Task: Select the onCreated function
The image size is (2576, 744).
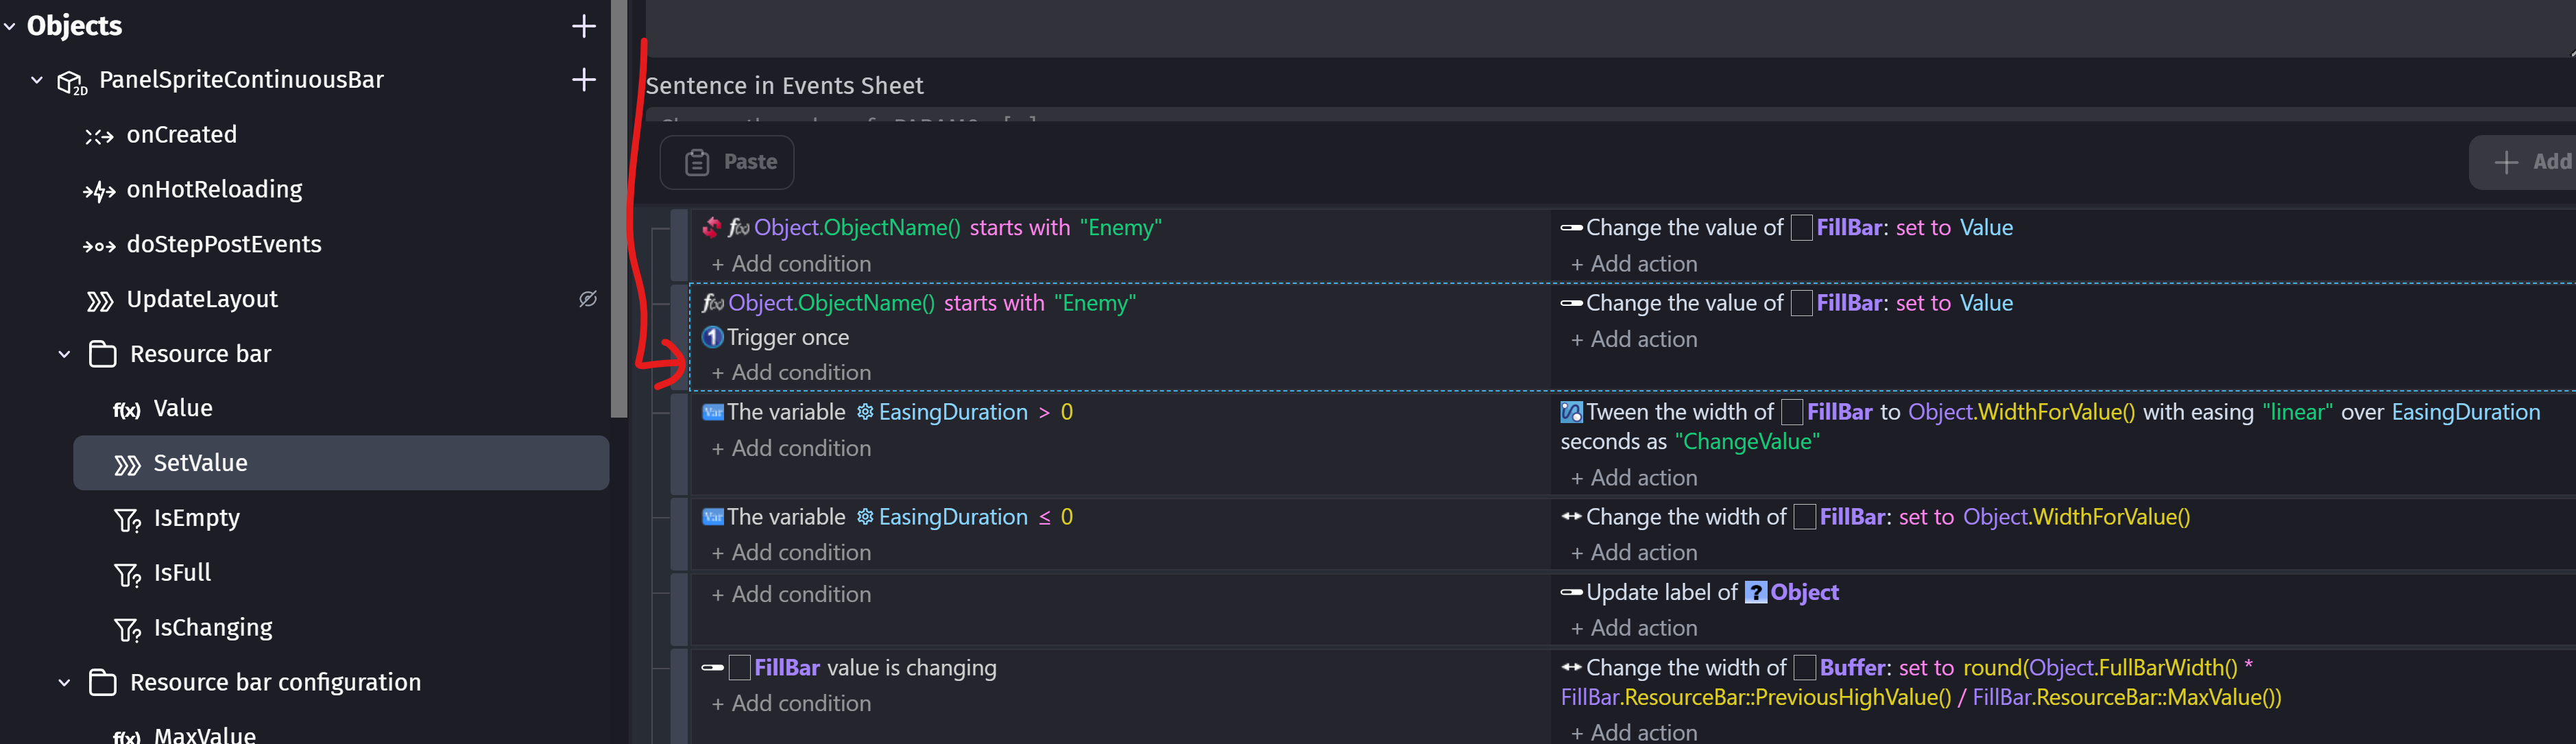Action: (x=181, y=134)
